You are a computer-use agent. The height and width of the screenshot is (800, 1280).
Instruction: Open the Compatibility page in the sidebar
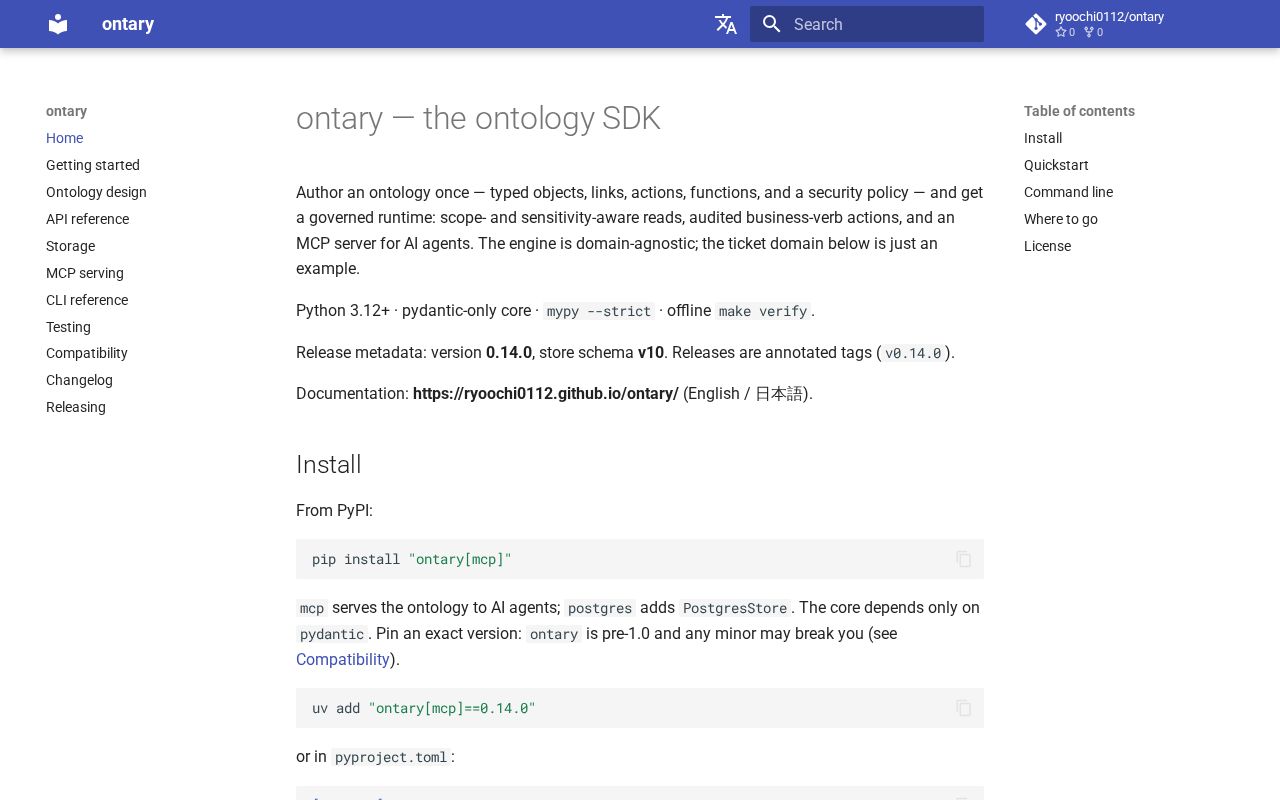(x=87, y=353)
